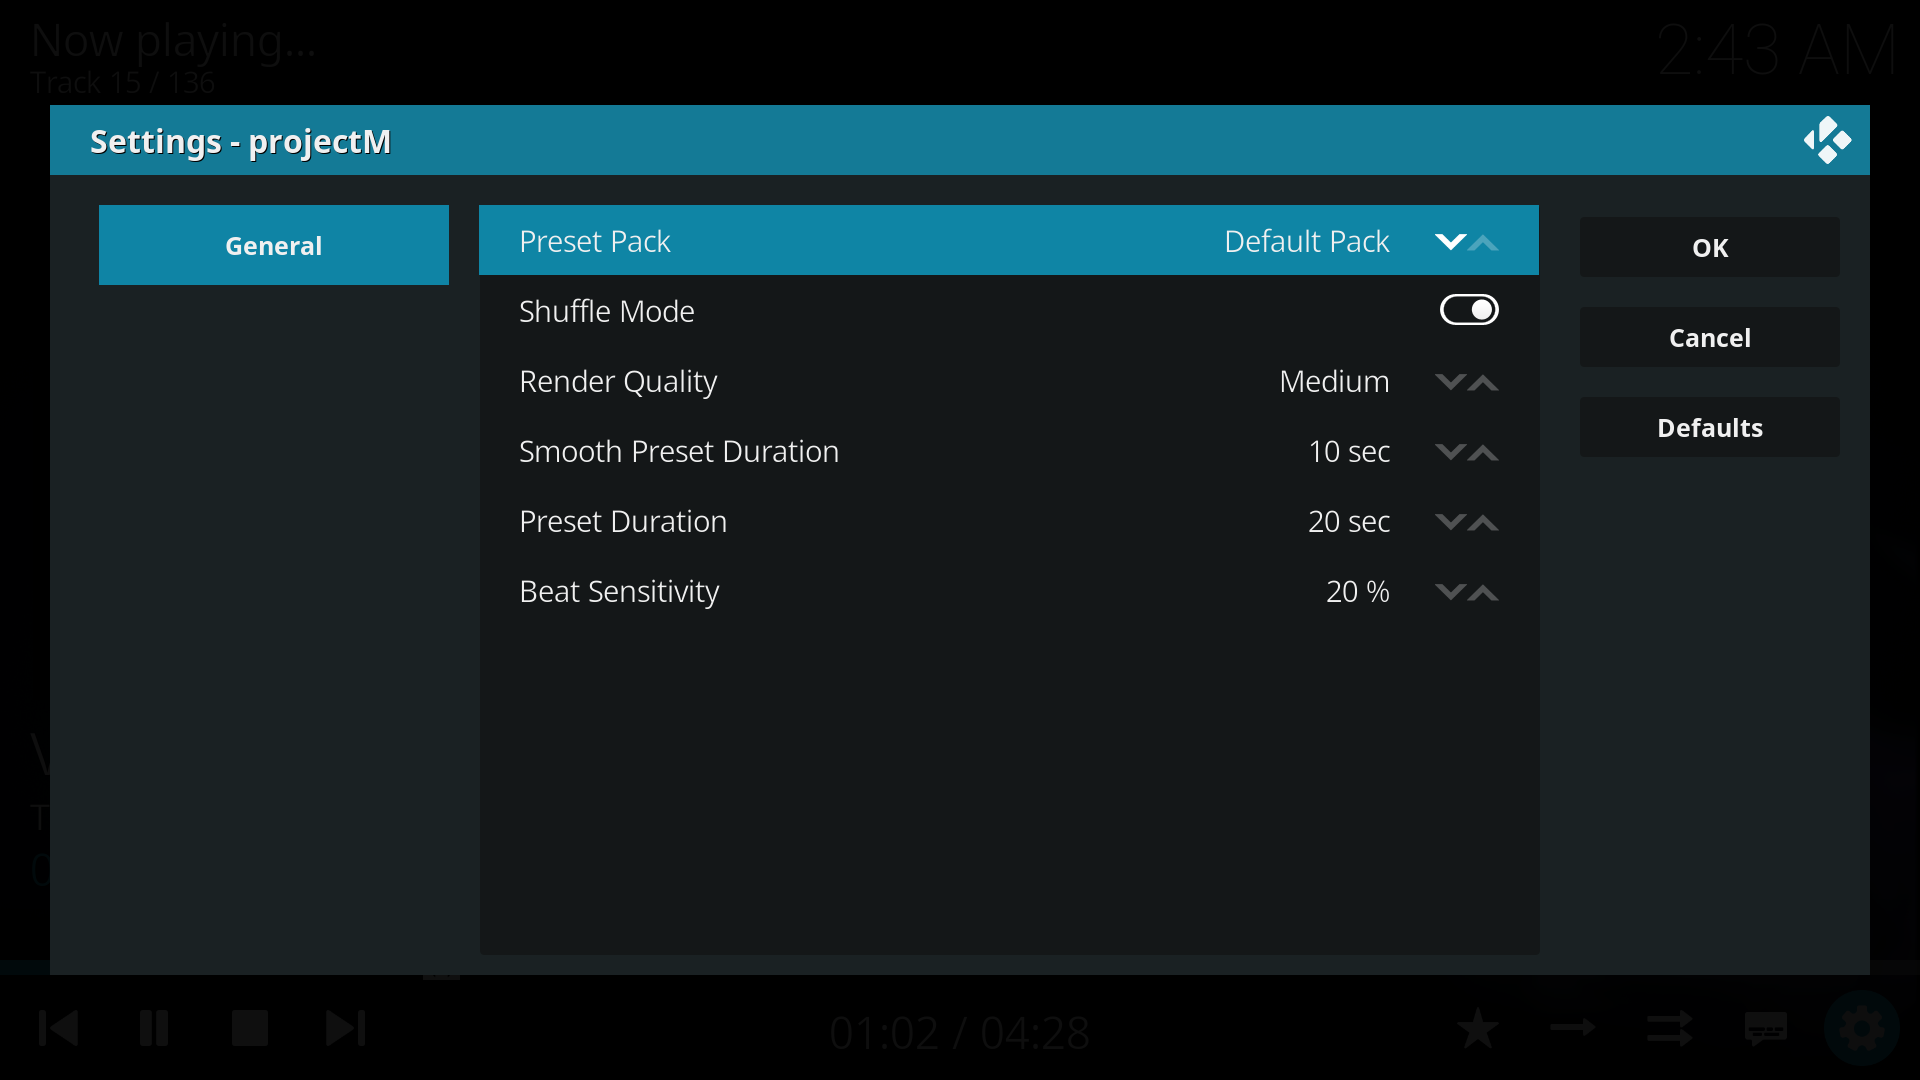Decrease Beat Sensitivity with down arrow
Viewport: 1920px width, 1080px height.
[1450, 592]
